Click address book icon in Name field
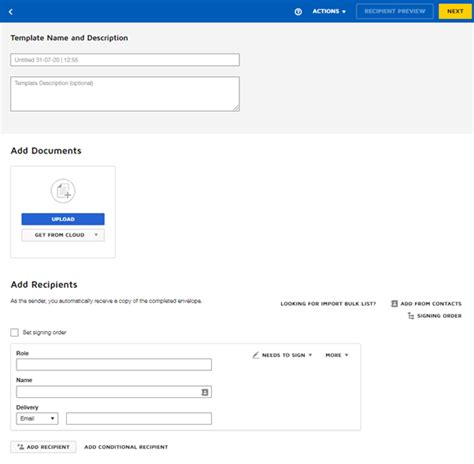 (x=205, y=392)
